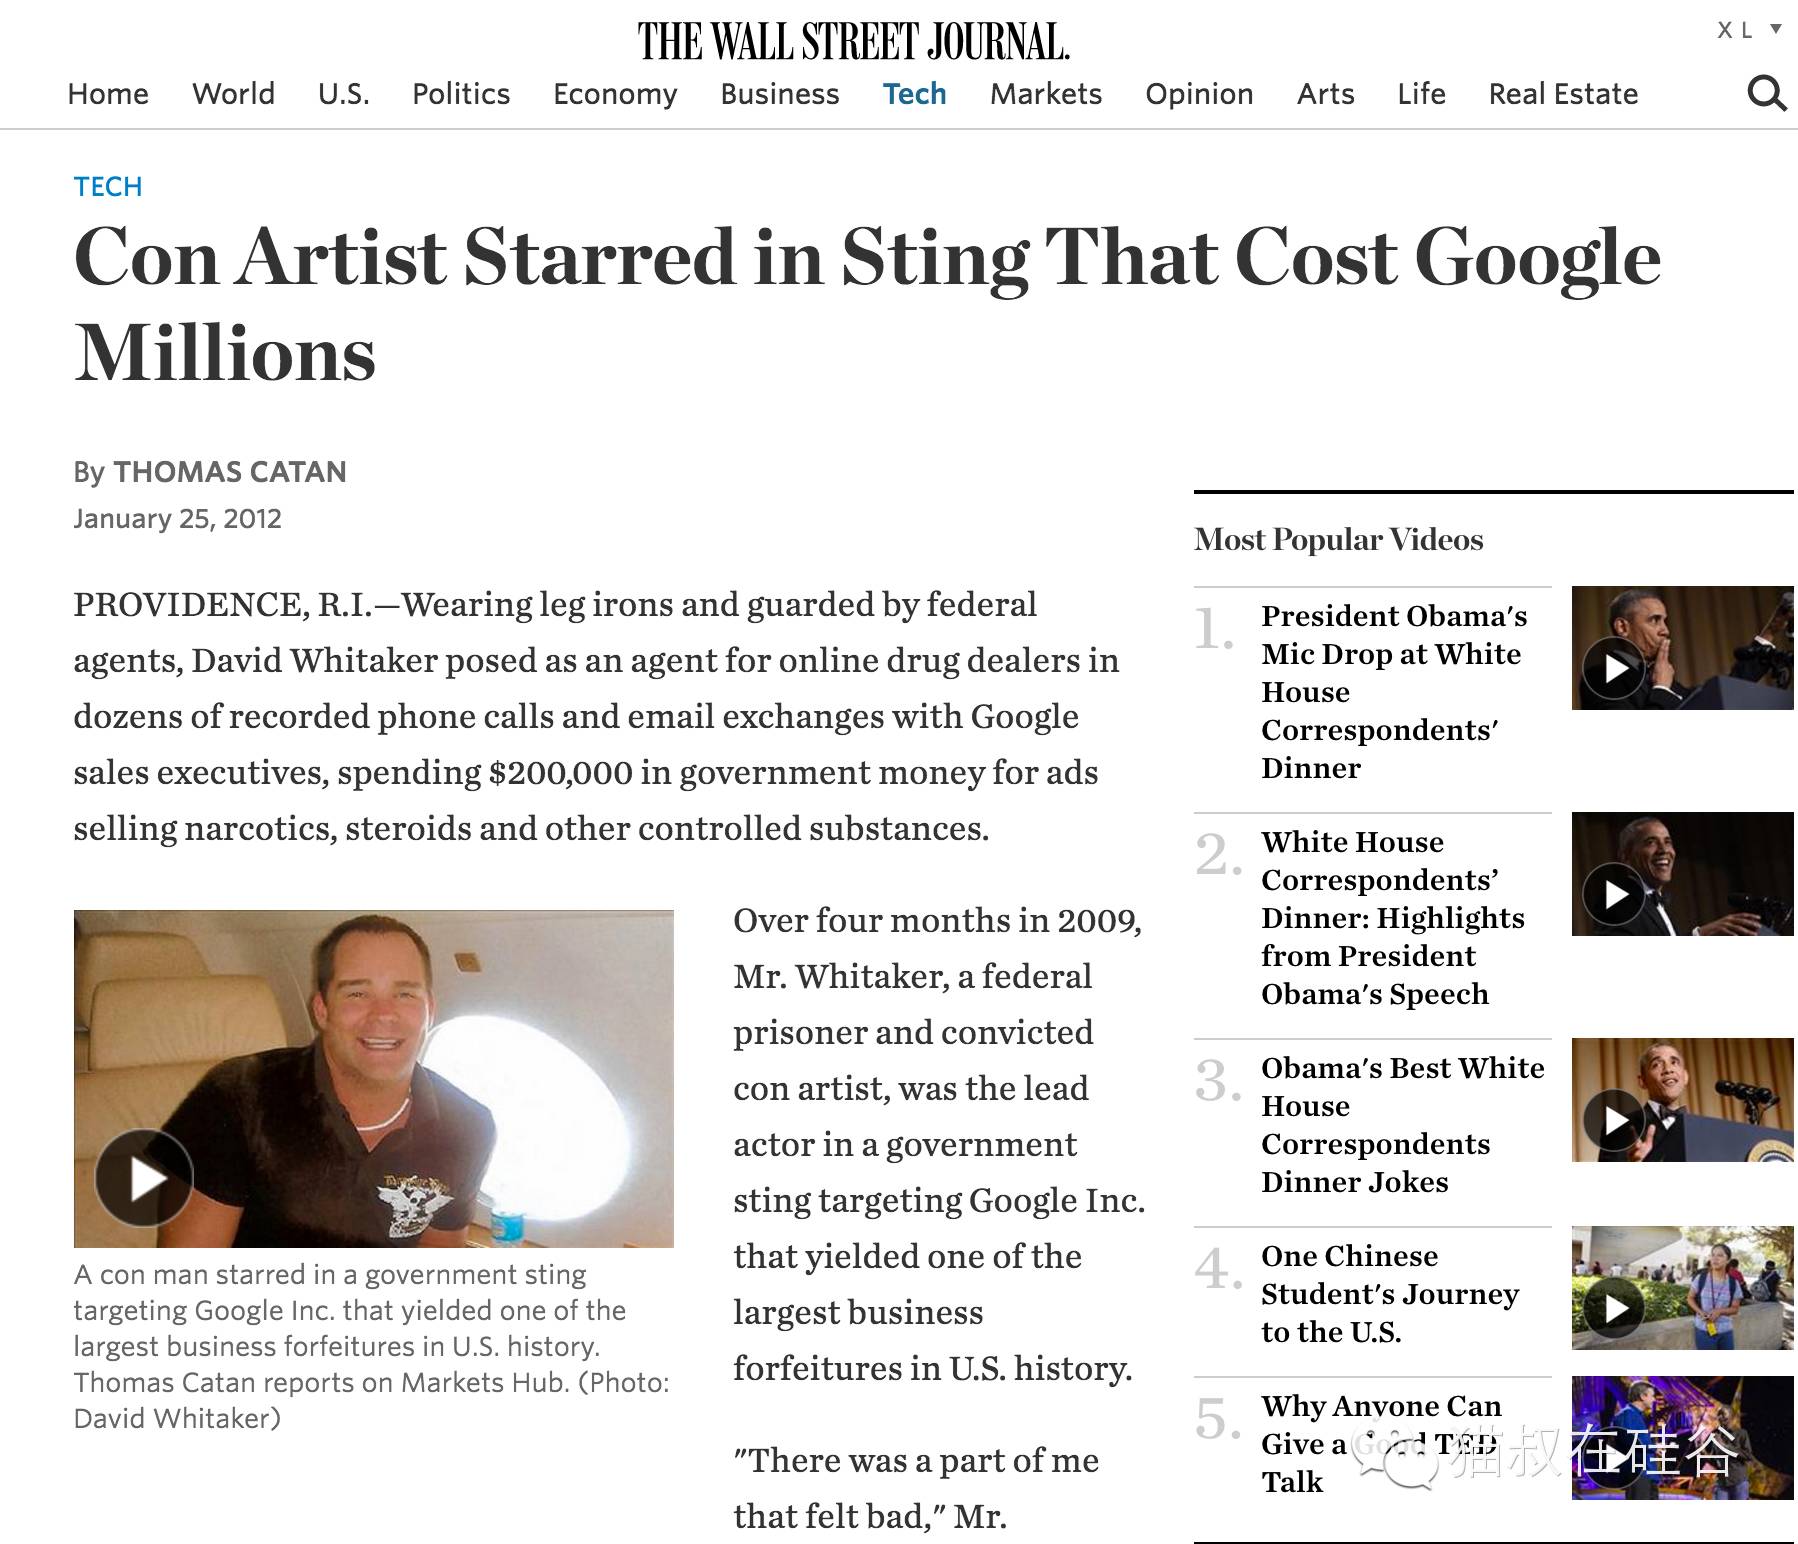Click the blue TECH category label
The width and height of the screenshot is (1798, 1544).
click(x=108, y=187)
